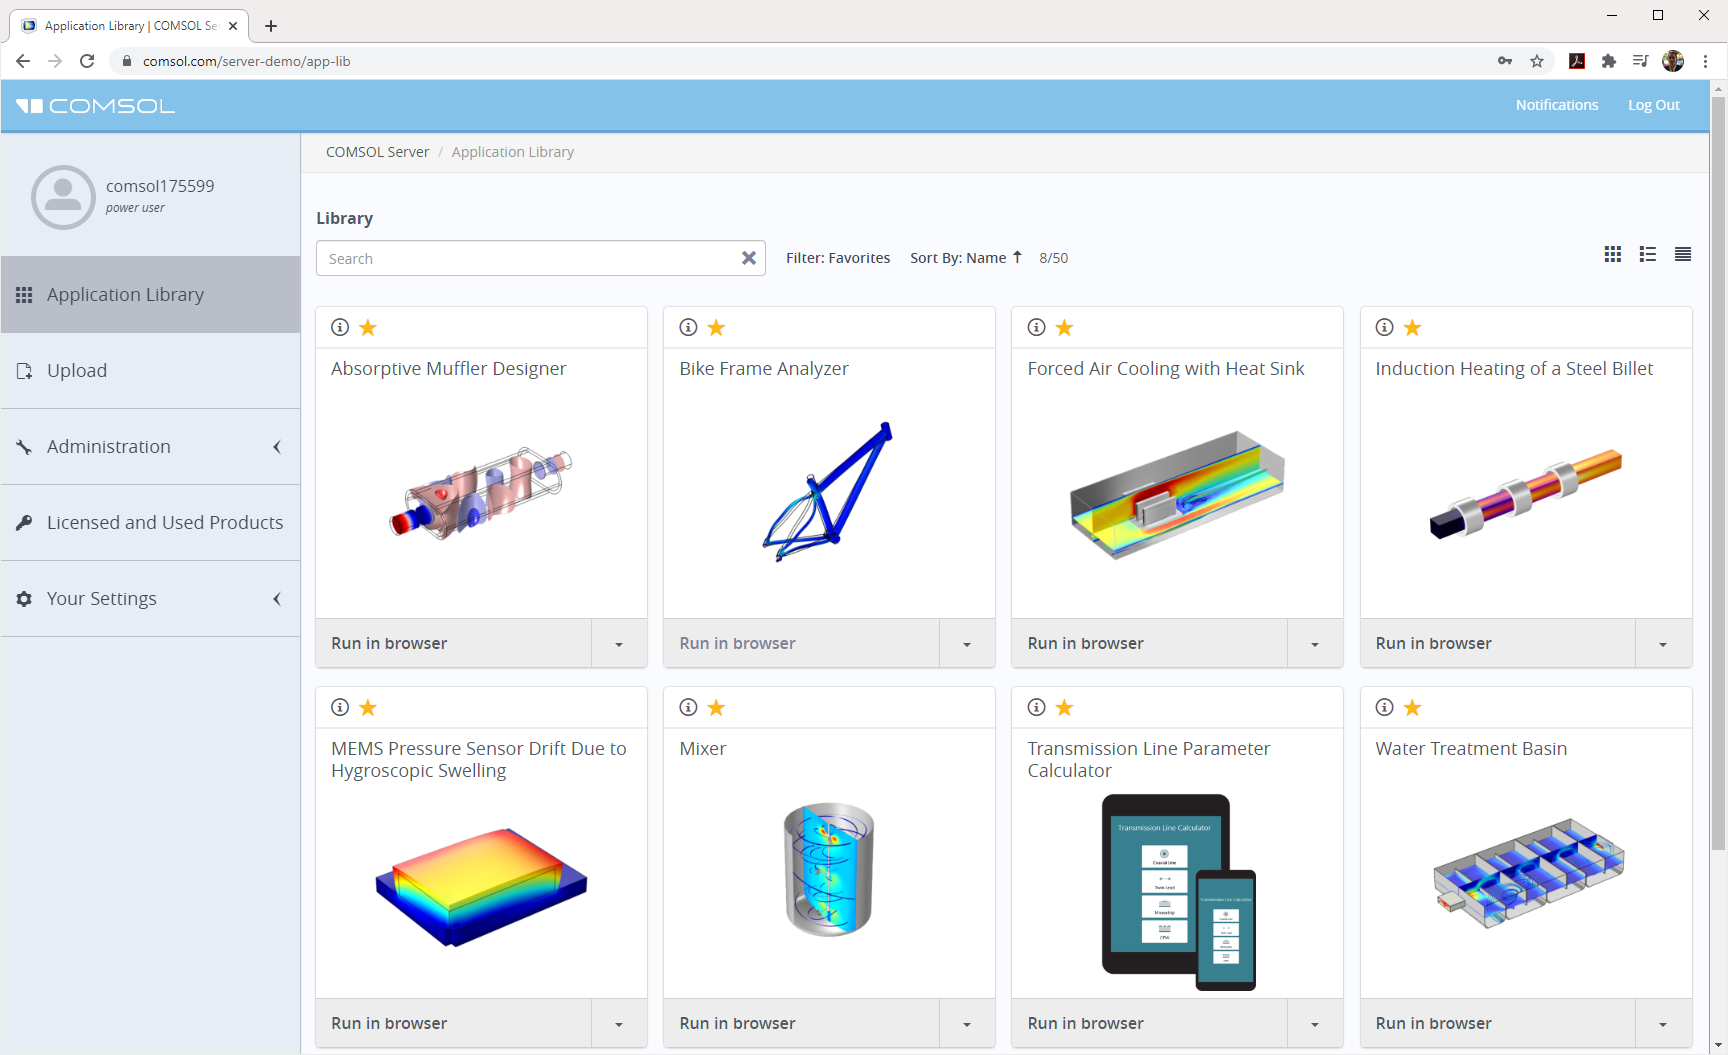
Task: Expand Your Settings sidebar menu
Action: [150, 598]
